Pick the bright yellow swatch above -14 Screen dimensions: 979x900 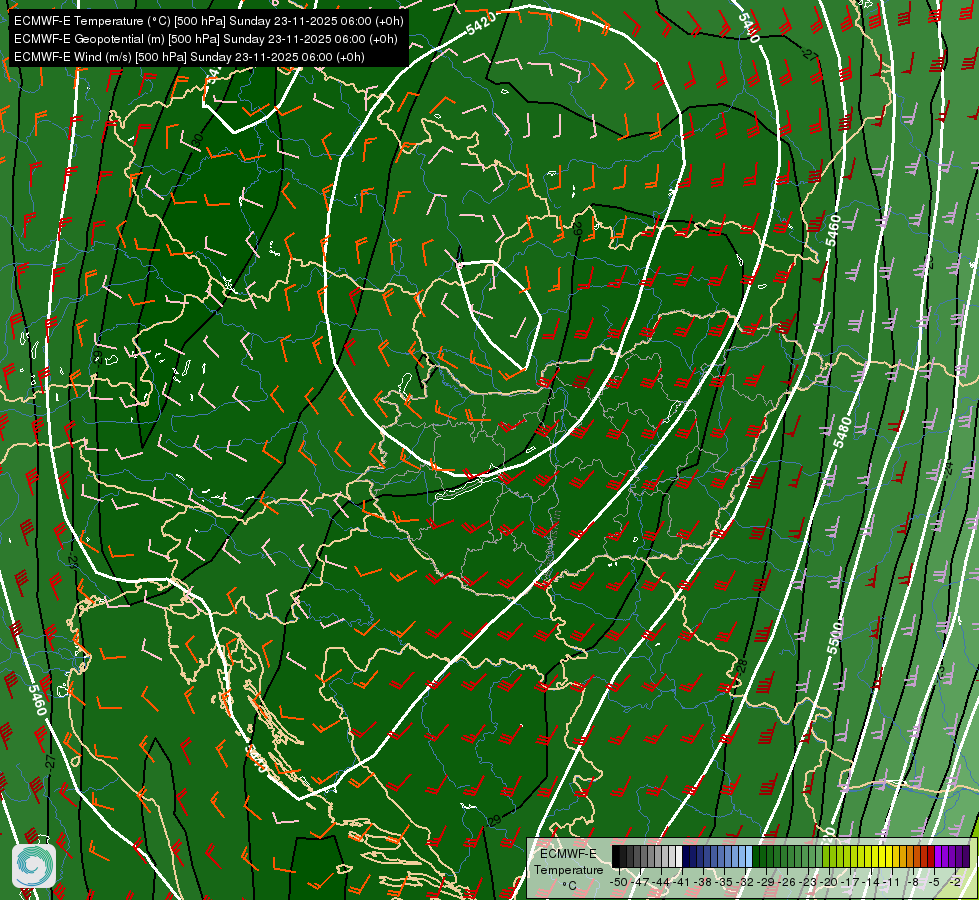pos(875,856)
